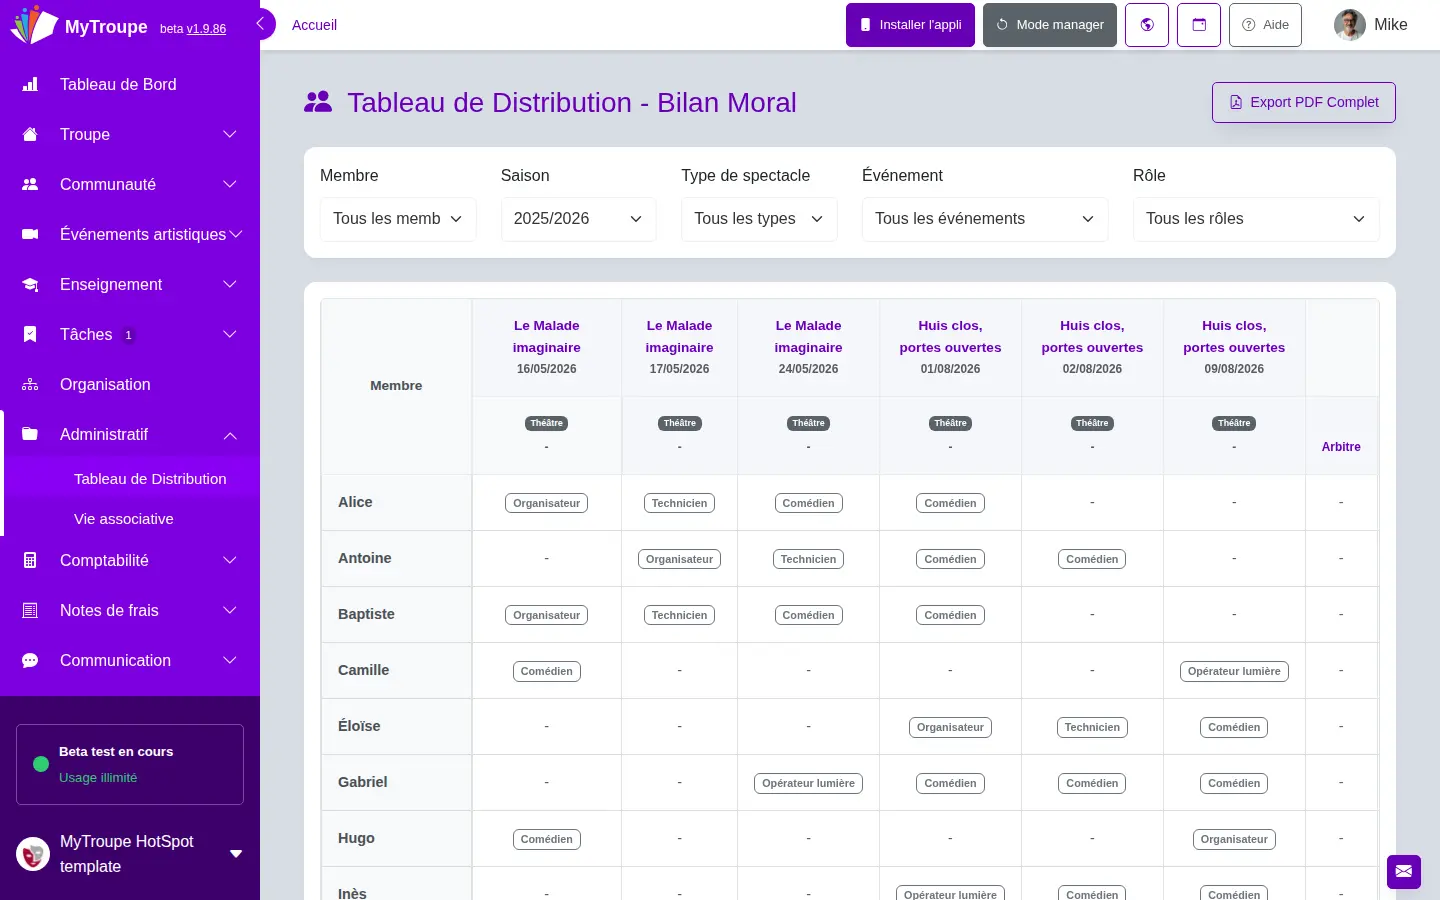Image resolution: width=1440 pixels, height=900 pixels.
Task: Click the Communauté people icon
Action: 30,185
